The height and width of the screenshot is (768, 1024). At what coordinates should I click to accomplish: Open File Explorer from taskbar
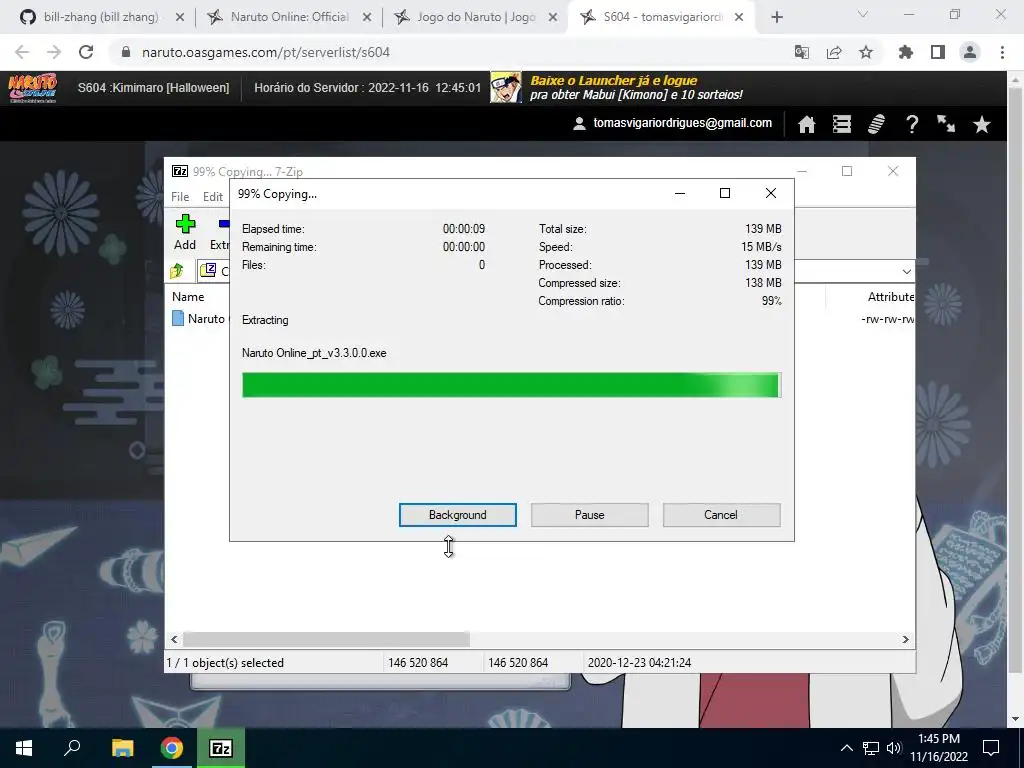122,748
